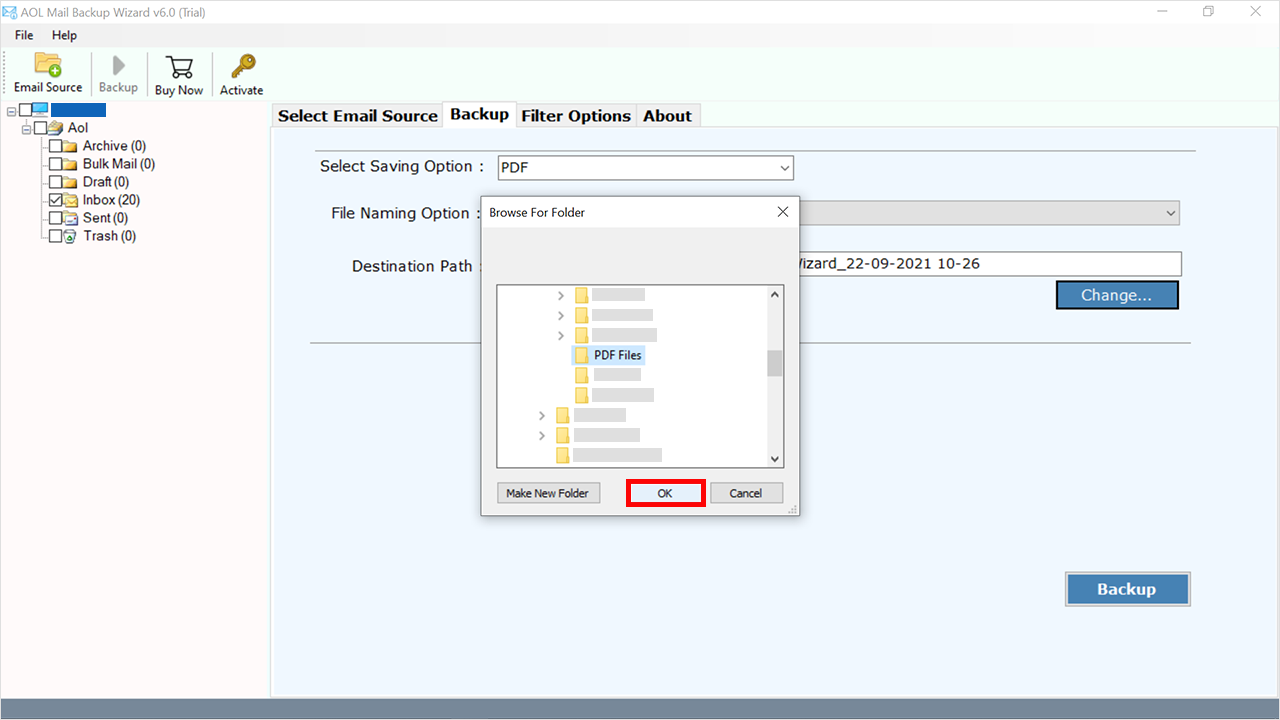Collapse the Aol tree node
Viewport: 1280px width, 720px height.
pyautogui.click(x=27, y=128)
